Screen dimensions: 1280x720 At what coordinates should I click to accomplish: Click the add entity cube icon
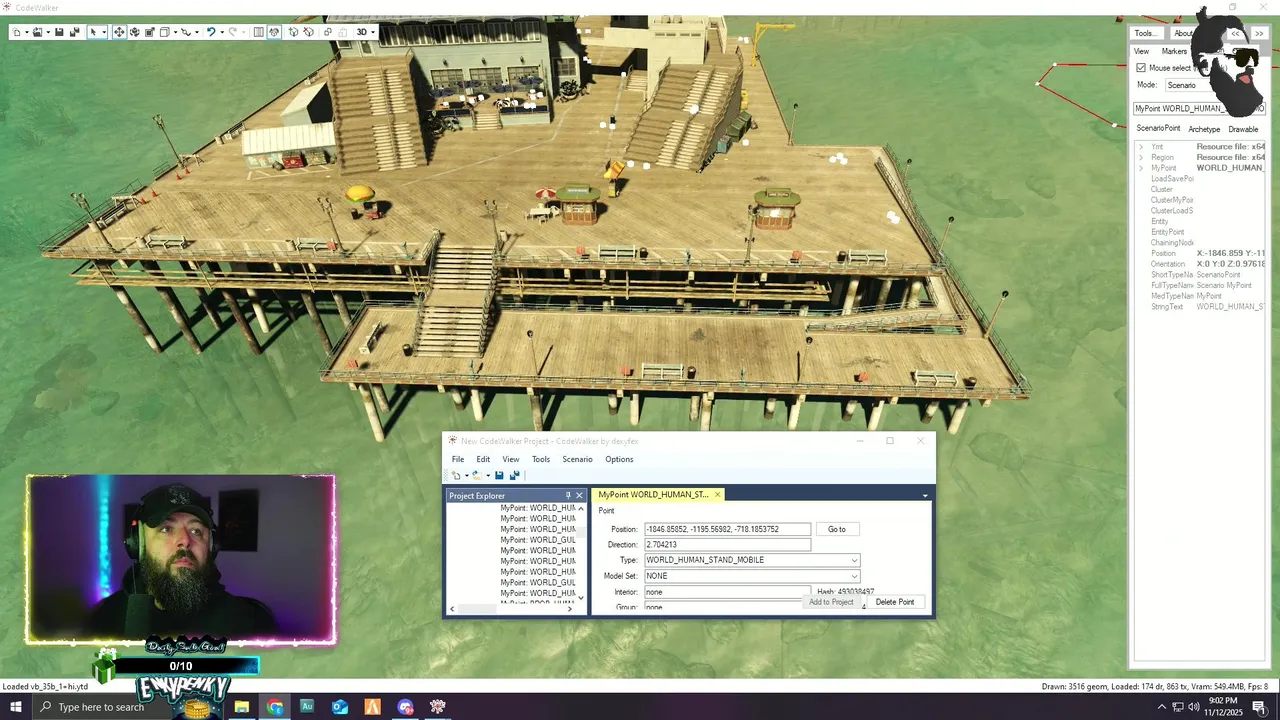pos(294,32)
